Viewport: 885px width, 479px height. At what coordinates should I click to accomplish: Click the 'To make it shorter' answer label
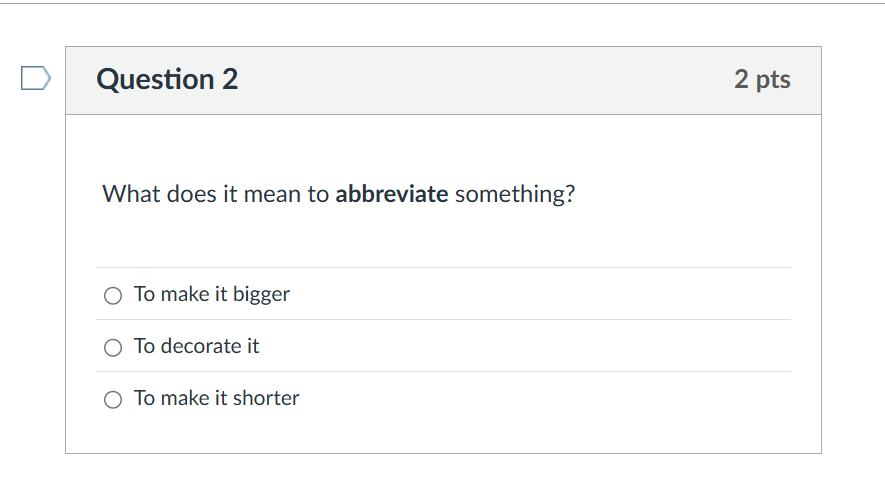216,398
